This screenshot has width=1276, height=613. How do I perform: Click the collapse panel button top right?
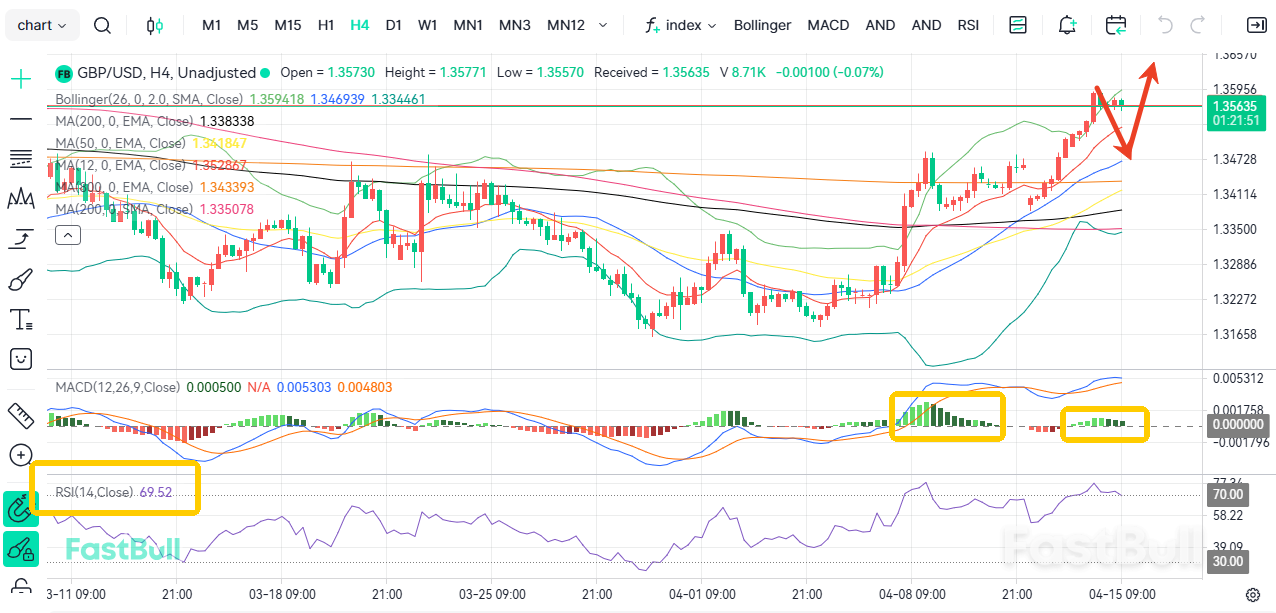pyautogui.click(x=1257, y=24)
